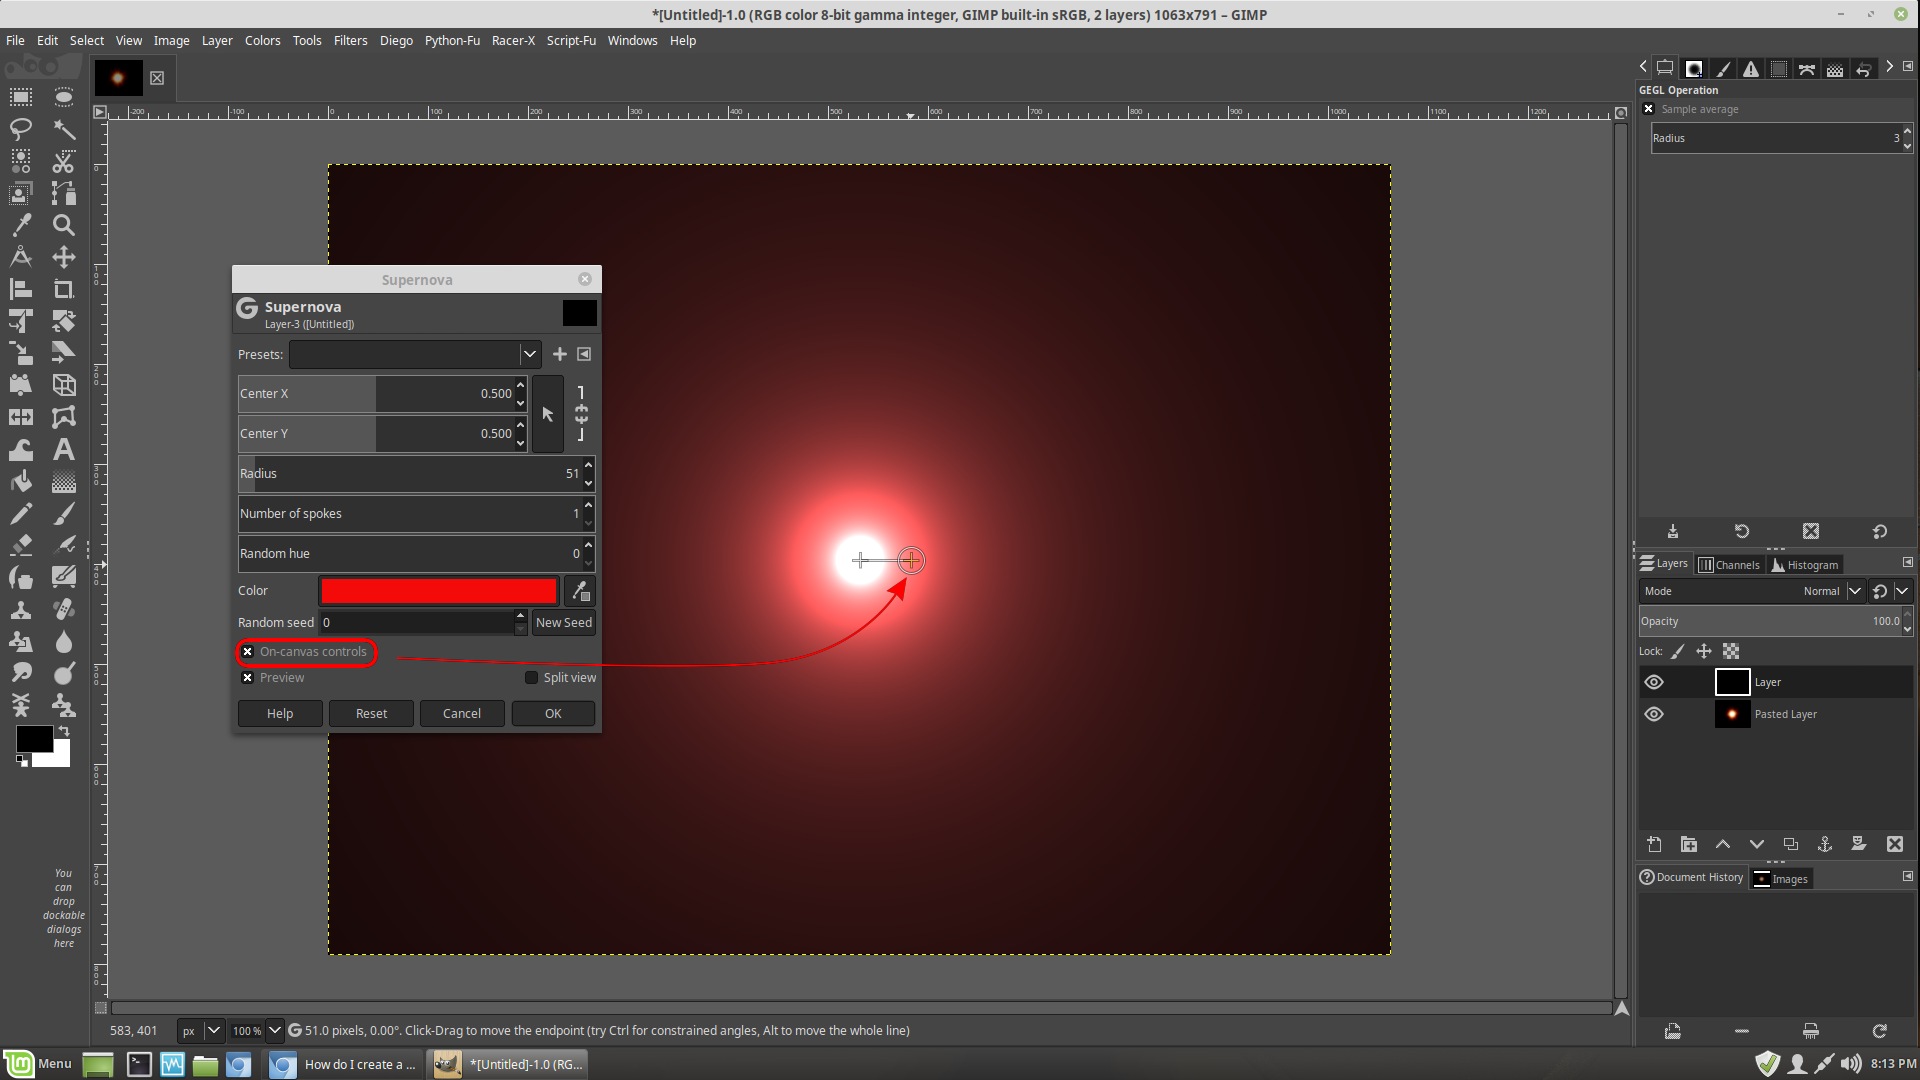Open Document History dock tab menu
This screenshot has height=1080, width=1920.
point(1907,876)
